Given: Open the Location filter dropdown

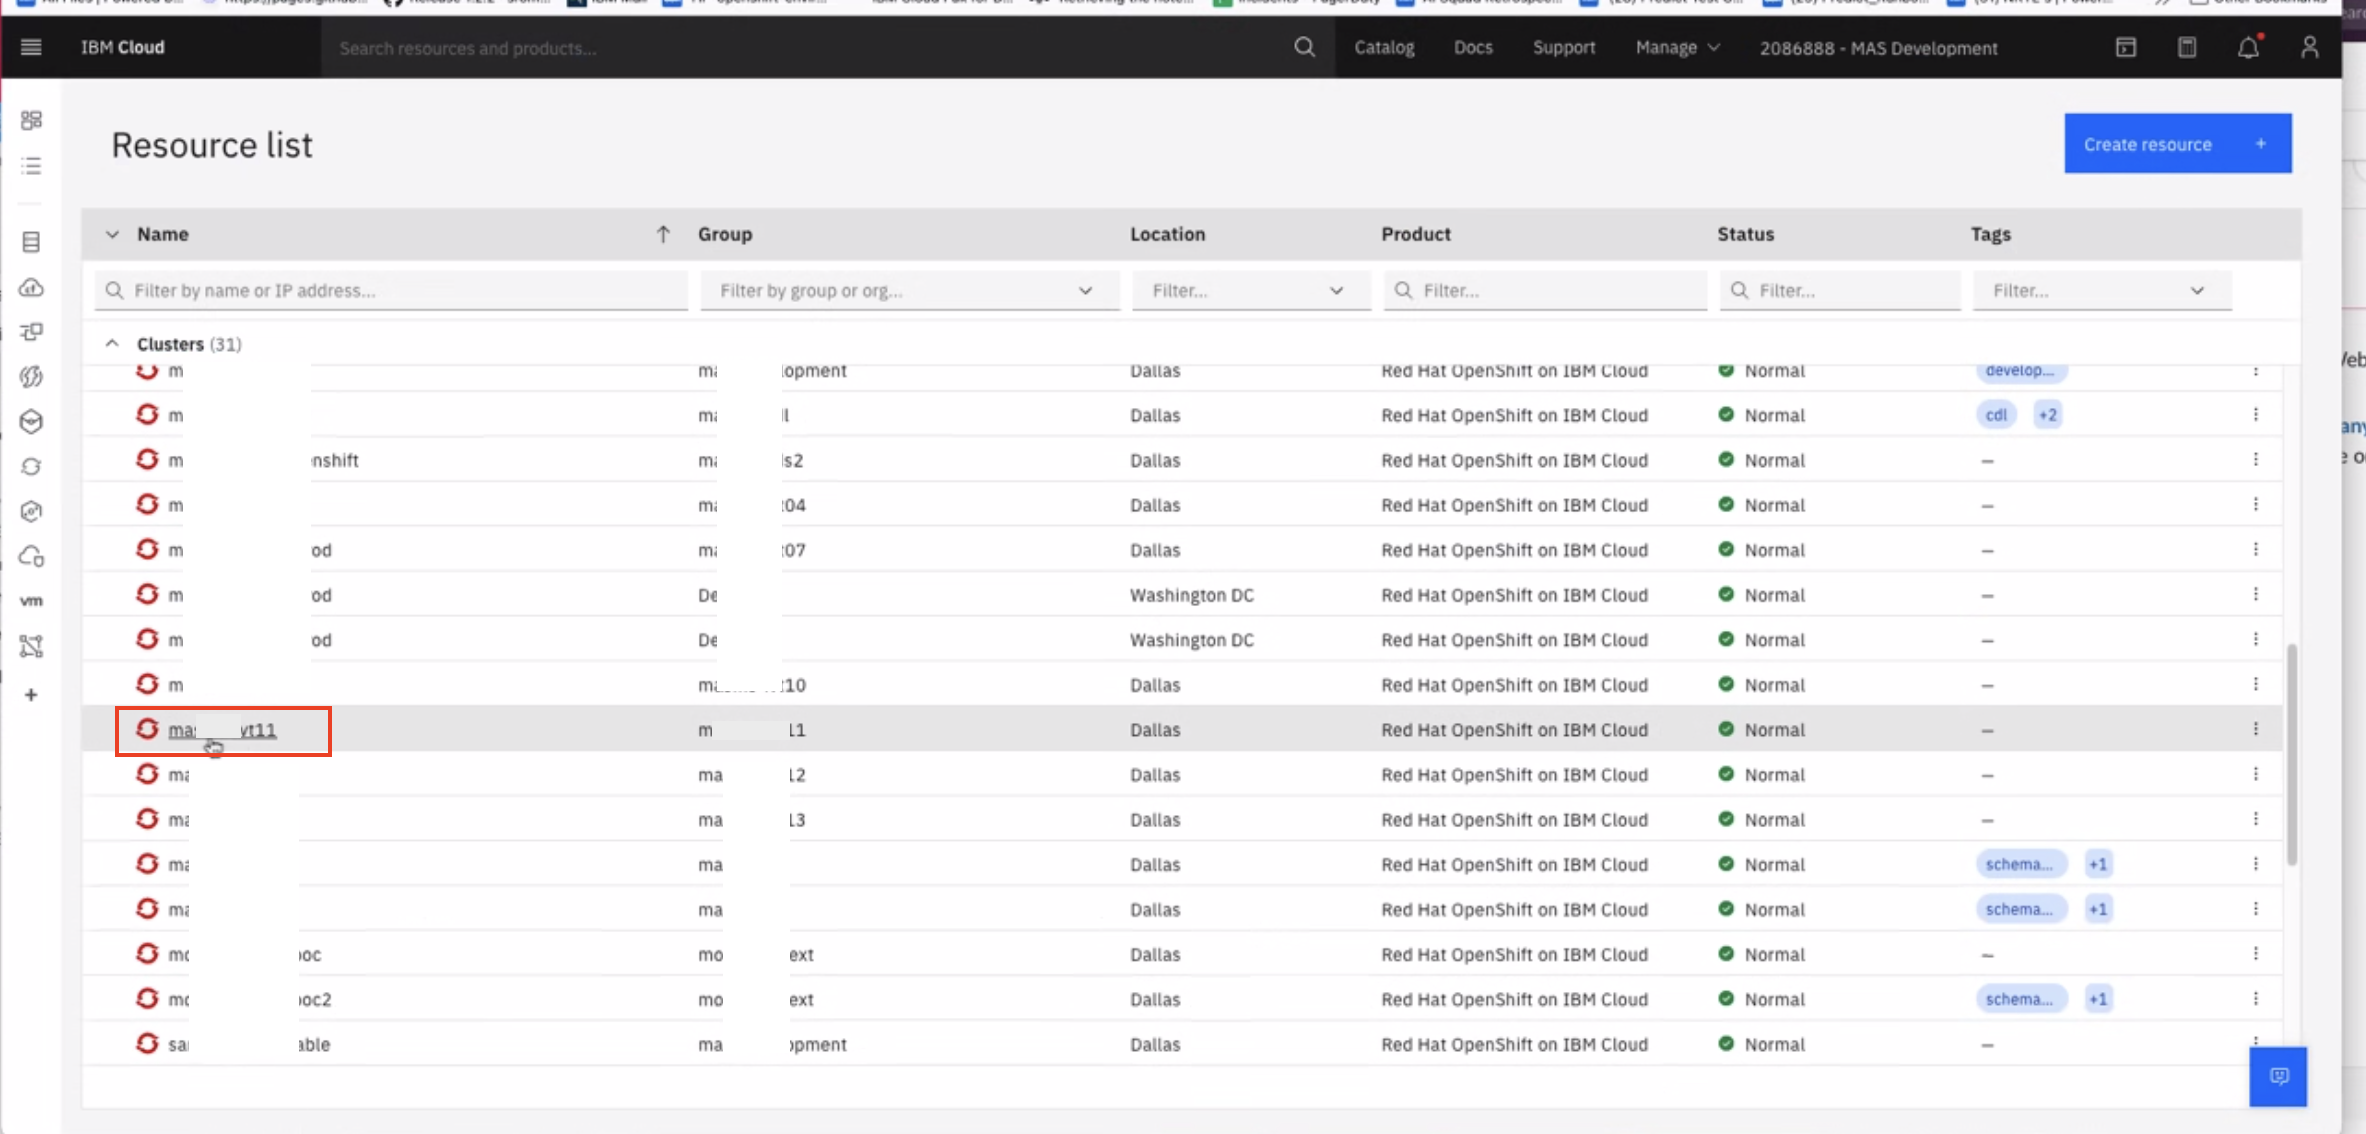Looking at the screenshot, I should point(1250,290).
